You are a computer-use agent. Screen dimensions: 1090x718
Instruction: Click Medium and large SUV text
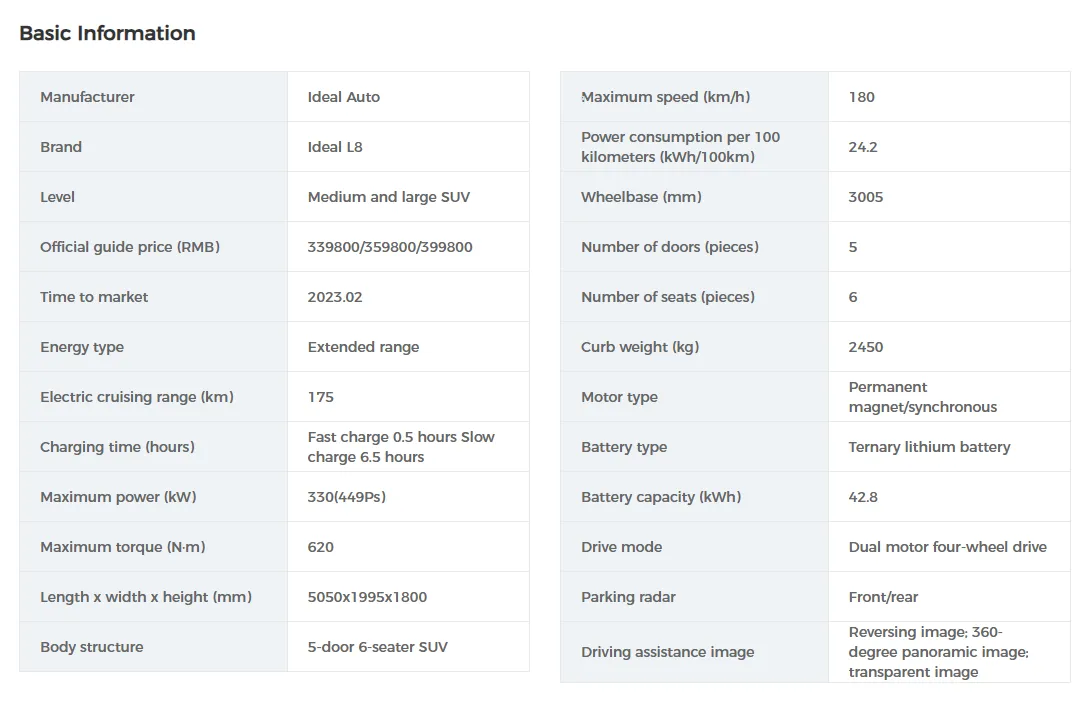(x=388, y=197)
